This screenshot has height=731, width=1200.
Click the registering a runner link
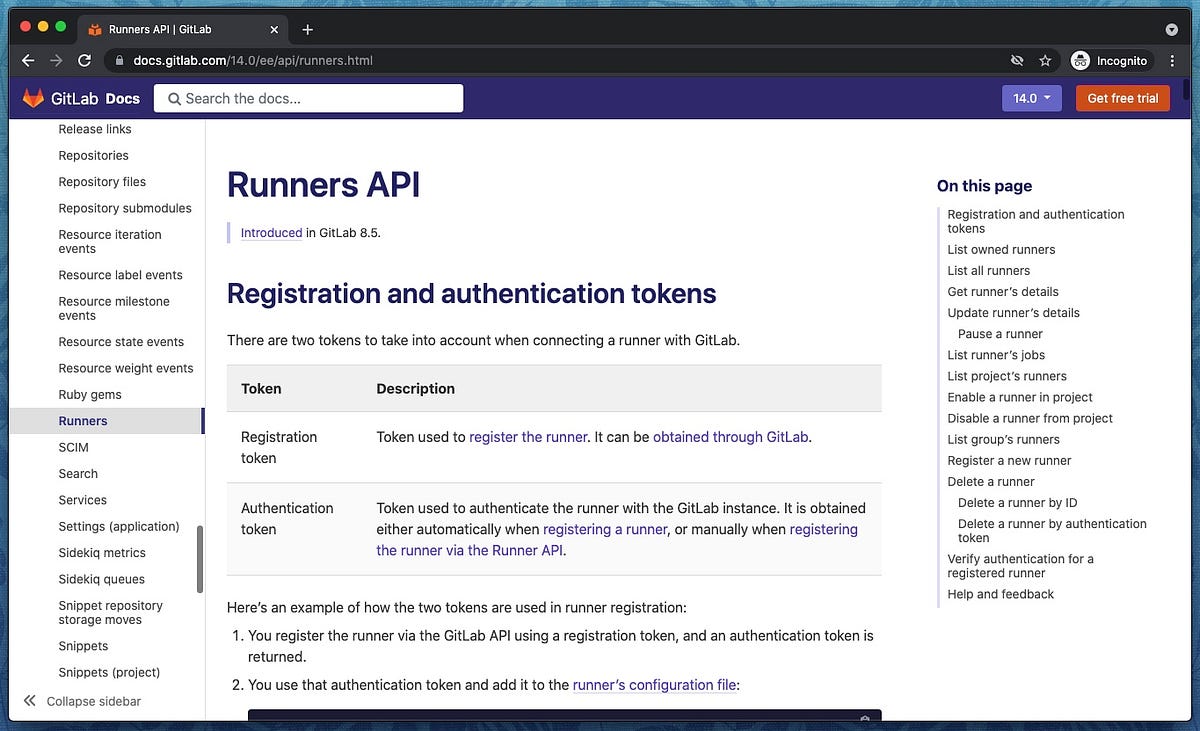(605, 529)
